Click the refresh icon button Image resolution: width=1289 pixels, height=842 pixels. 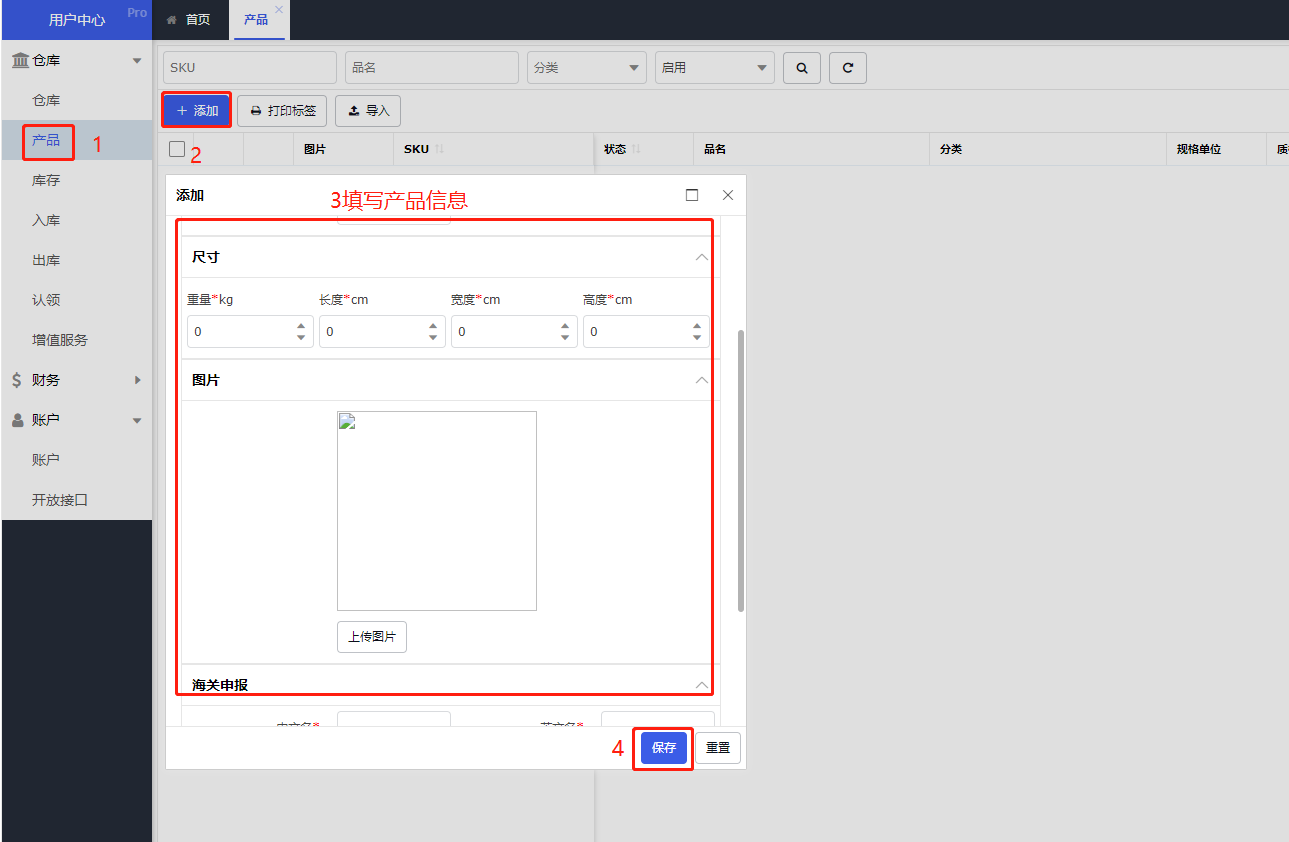coord(848,68)
